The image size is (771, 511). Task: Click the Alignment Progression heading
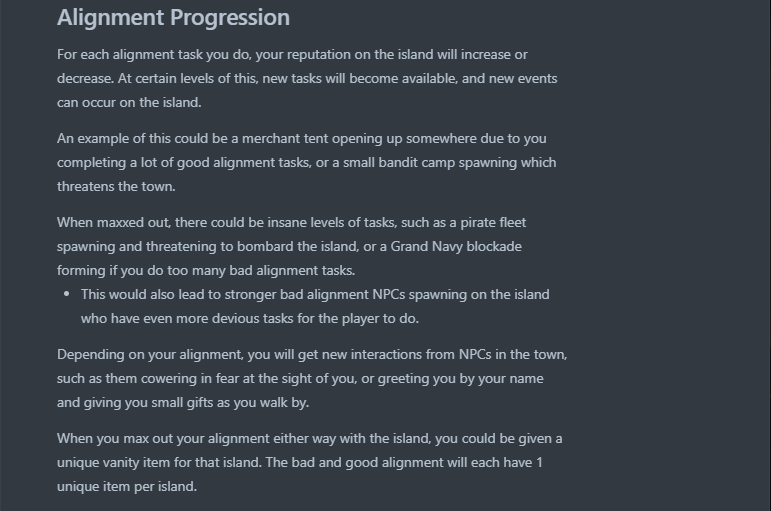[x=173, y=18]
